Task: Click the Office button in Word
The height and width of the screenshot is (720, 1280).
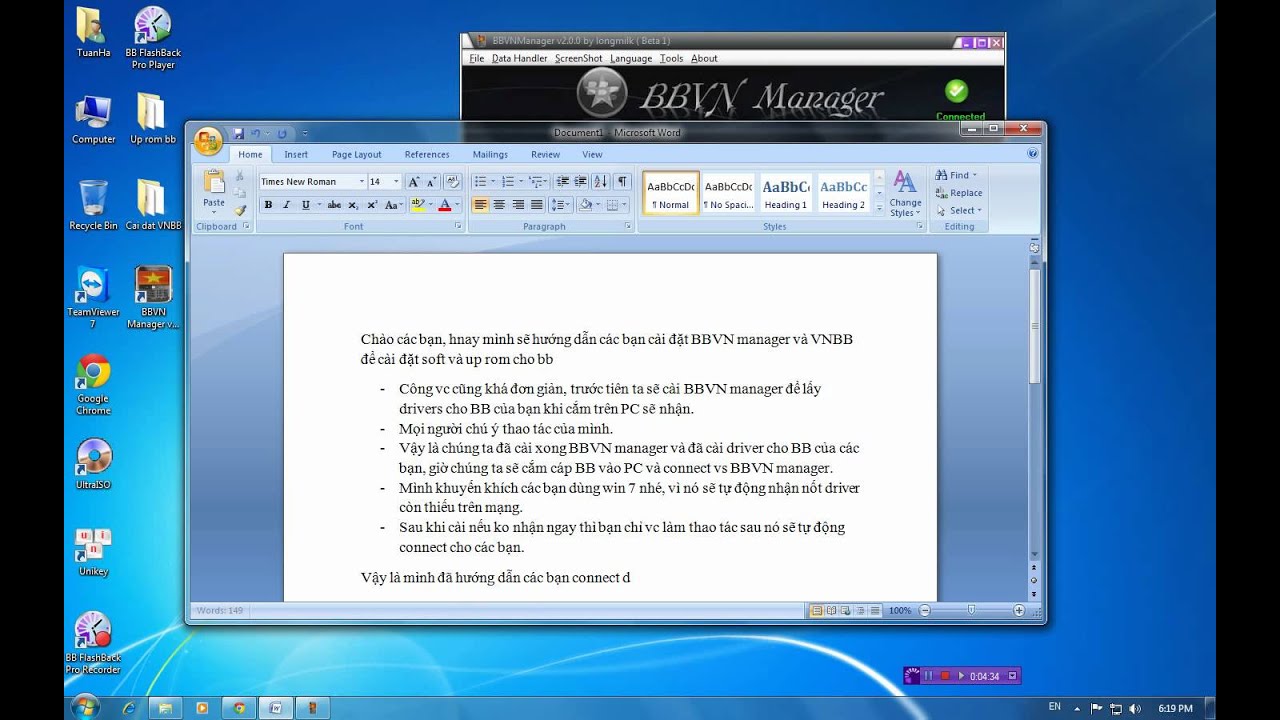Action: (208, 141)
